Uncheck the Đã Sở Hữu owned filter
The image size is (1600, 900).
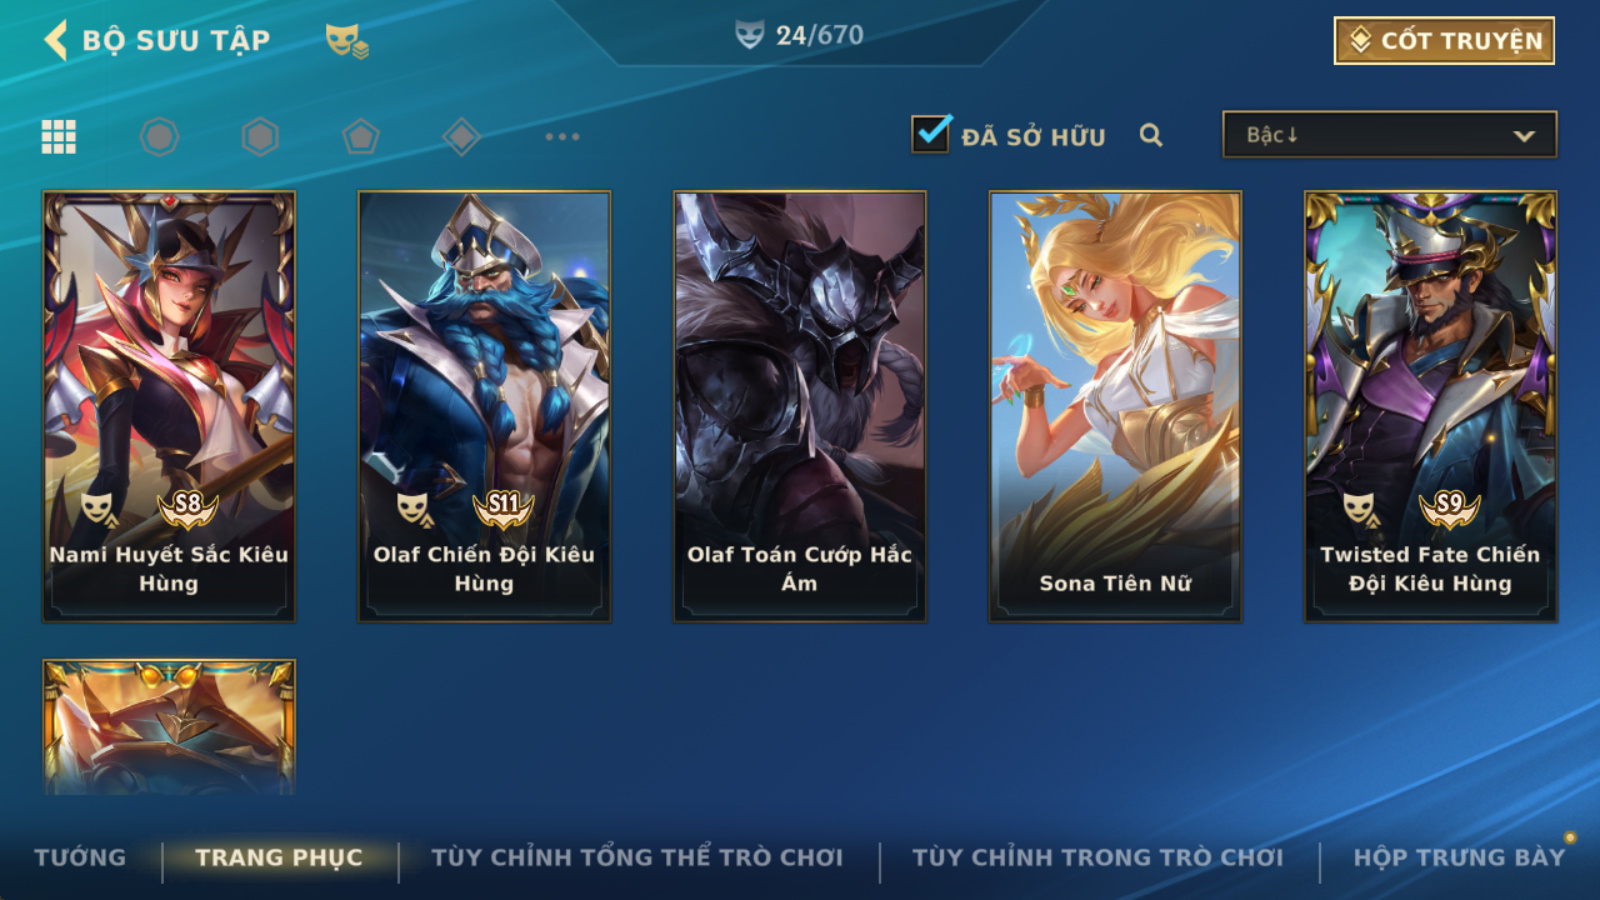pos(931,133)
